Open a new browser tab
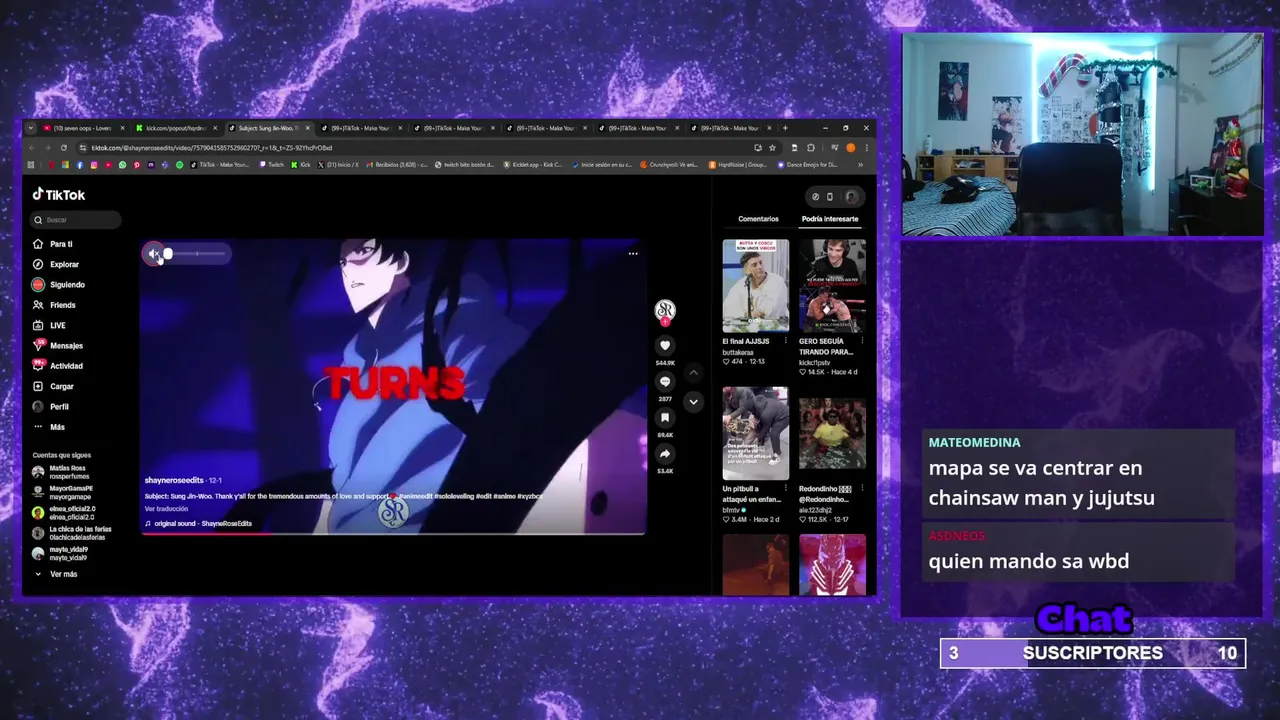Image resolution: width=1280 pixels, height=720 pixels. point(785,128)
